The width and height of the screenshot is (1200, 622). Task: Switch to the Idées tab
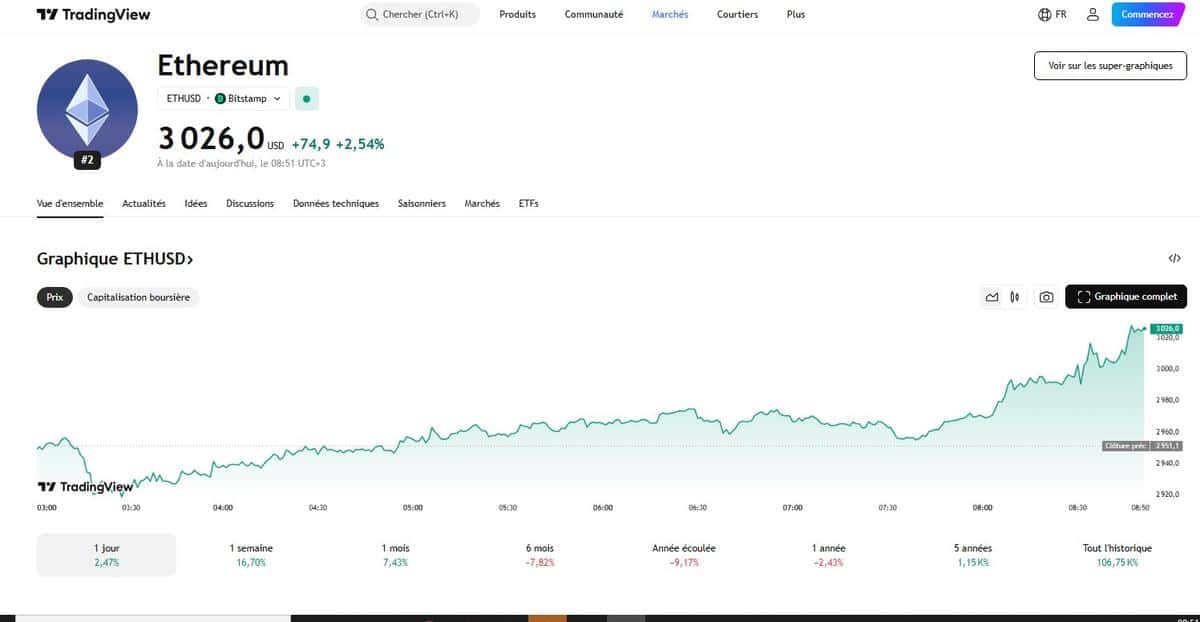[x=196, y=203]
